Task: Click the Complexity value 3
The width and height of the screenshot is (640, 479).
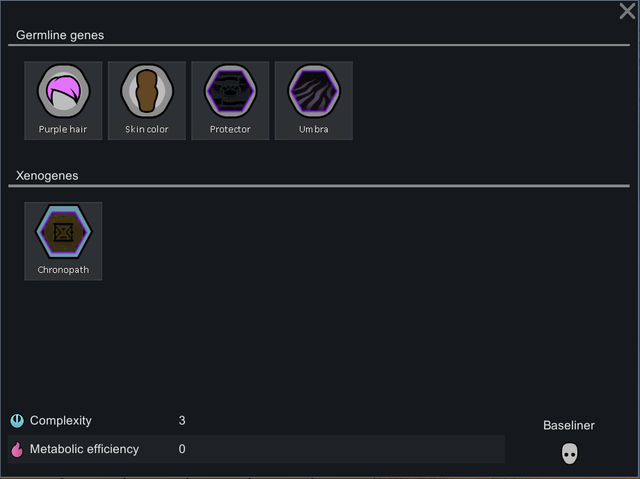Action: [182, 421]
